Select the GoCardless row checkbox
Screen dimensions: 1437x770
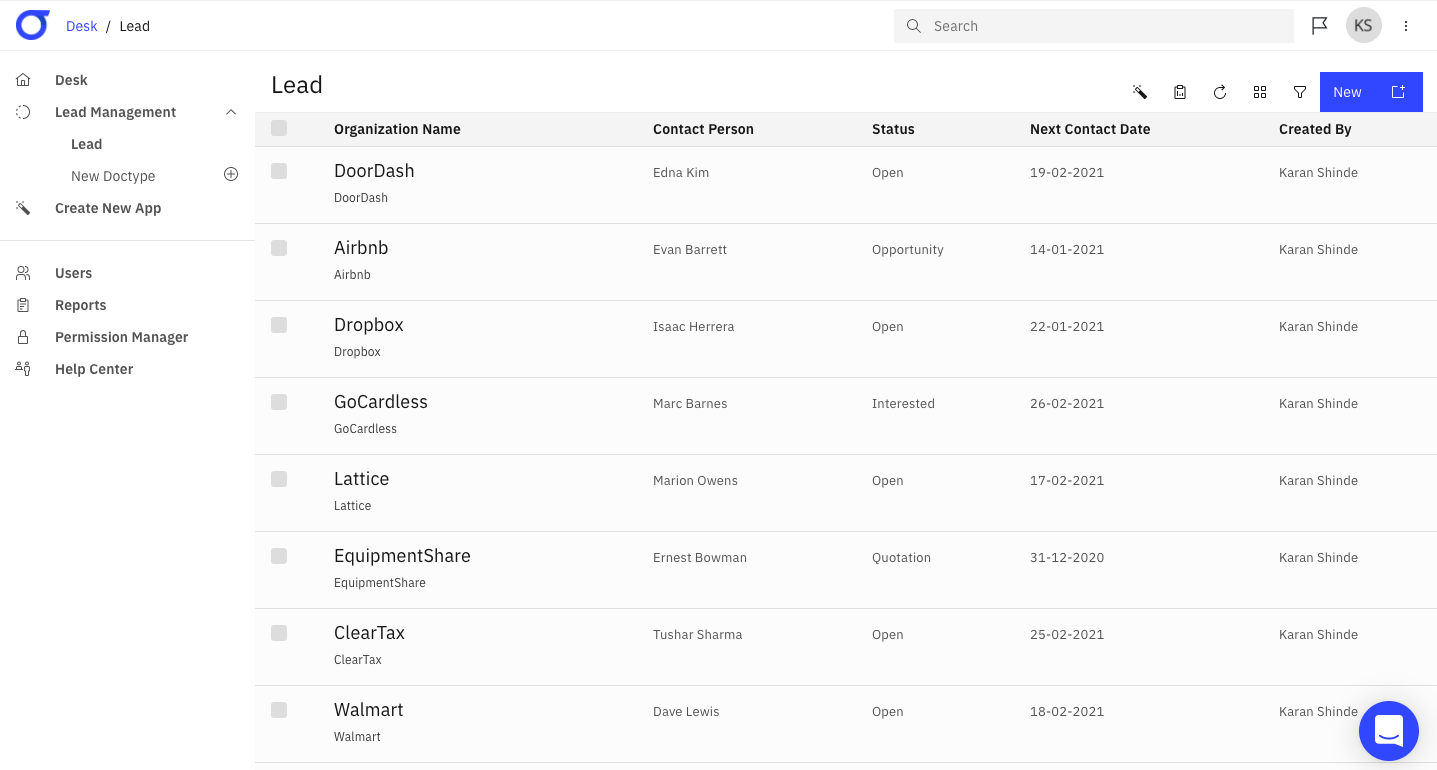pyautogui.click(x=279, y=402)
